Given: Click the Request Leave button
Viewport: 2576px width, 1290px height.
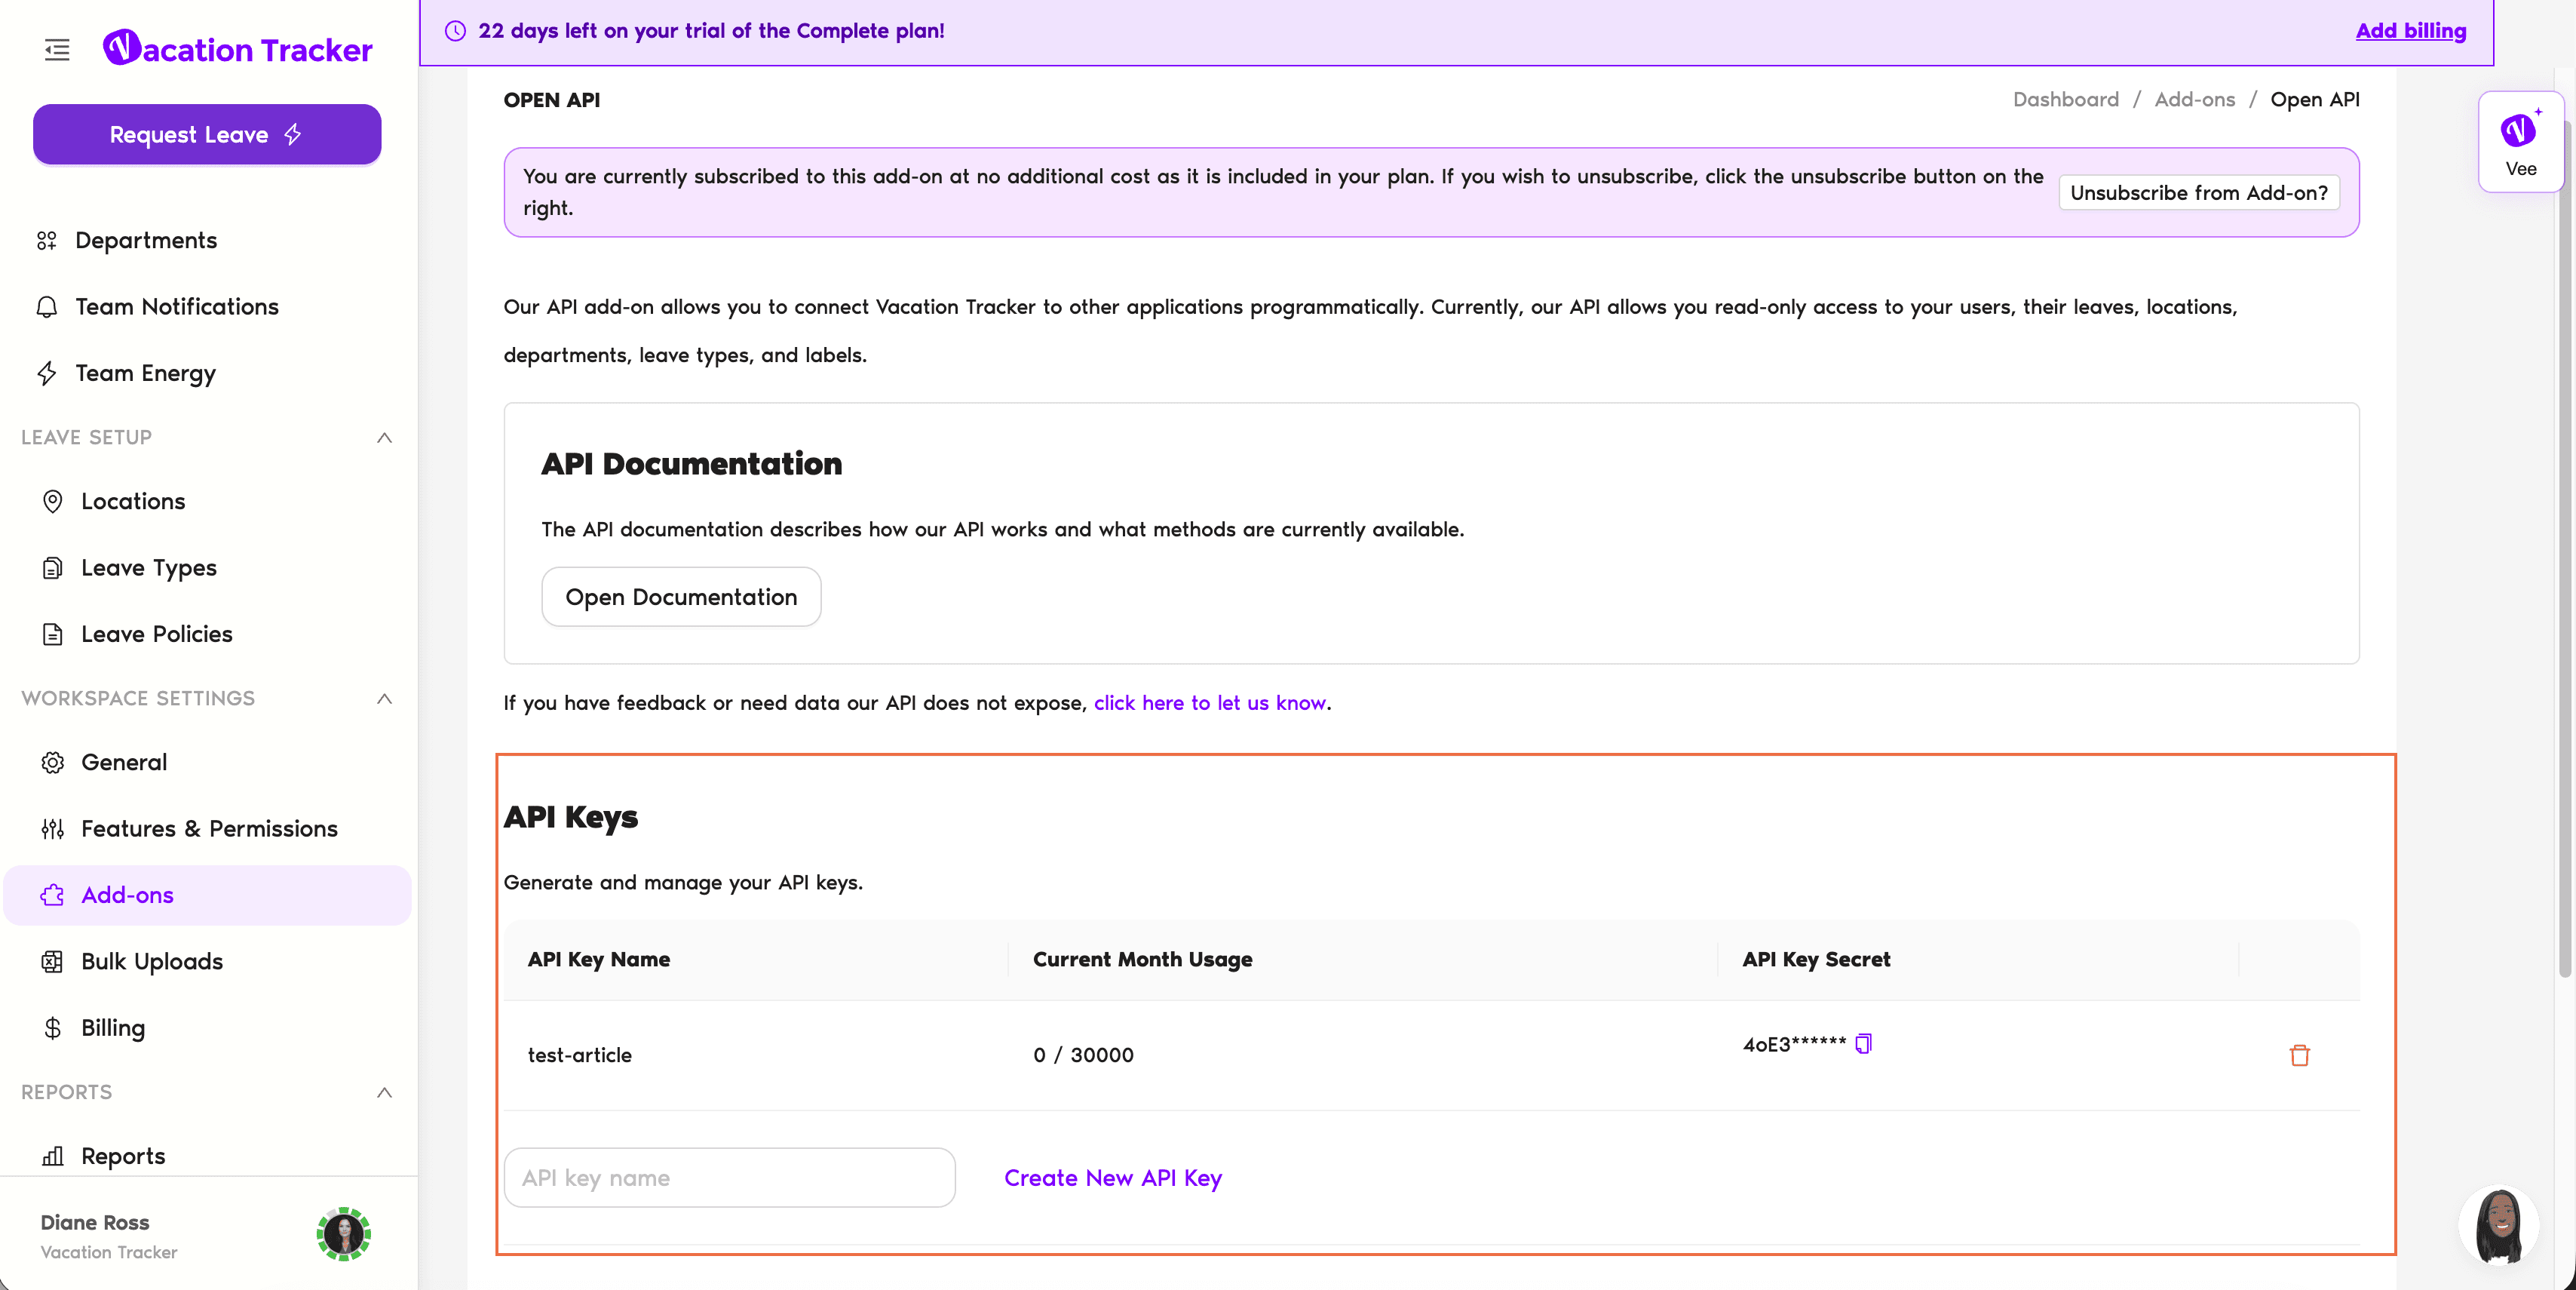Looking at the screenshot, I should (x=207, y=134).
